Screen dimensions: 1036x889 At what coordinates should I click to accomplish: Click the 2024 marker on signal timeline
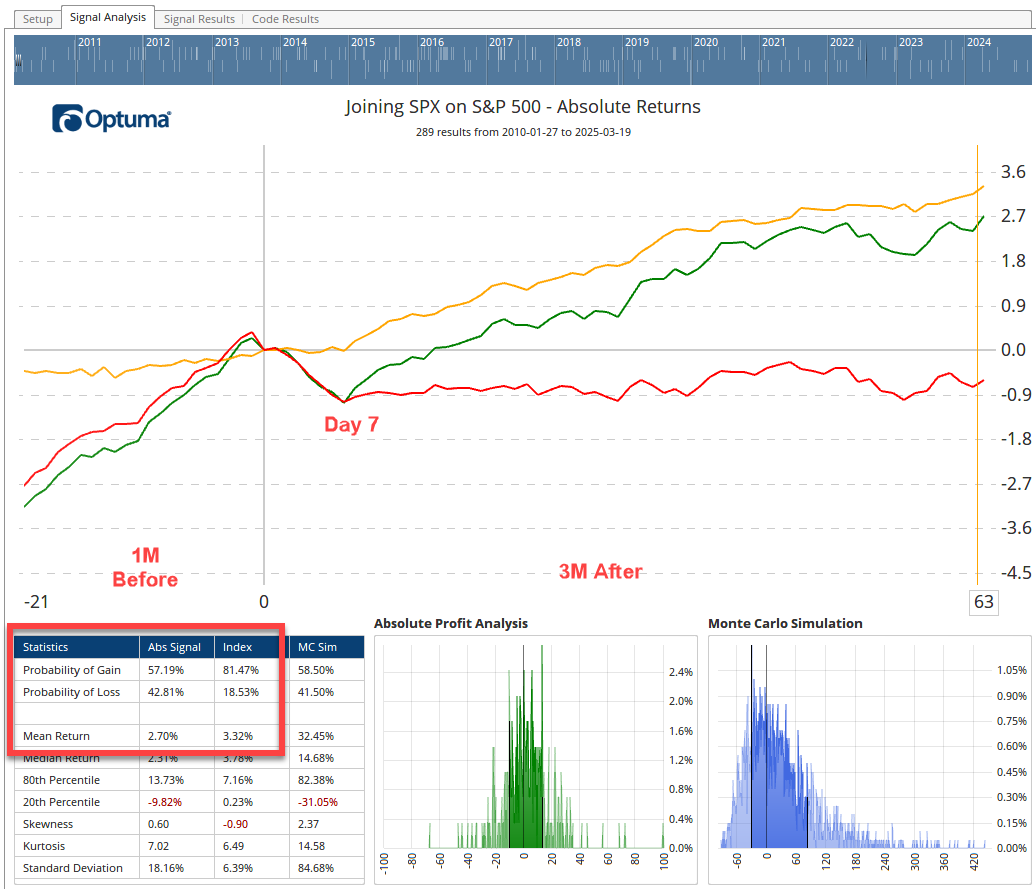pos(978,43)
